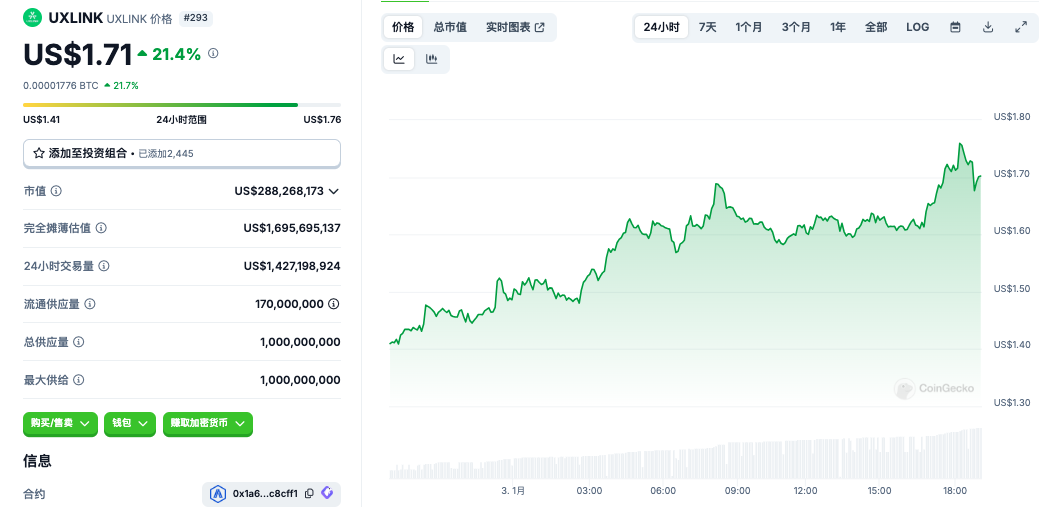Click the blue chain logo in contract chip

click(x=218, y=494)
